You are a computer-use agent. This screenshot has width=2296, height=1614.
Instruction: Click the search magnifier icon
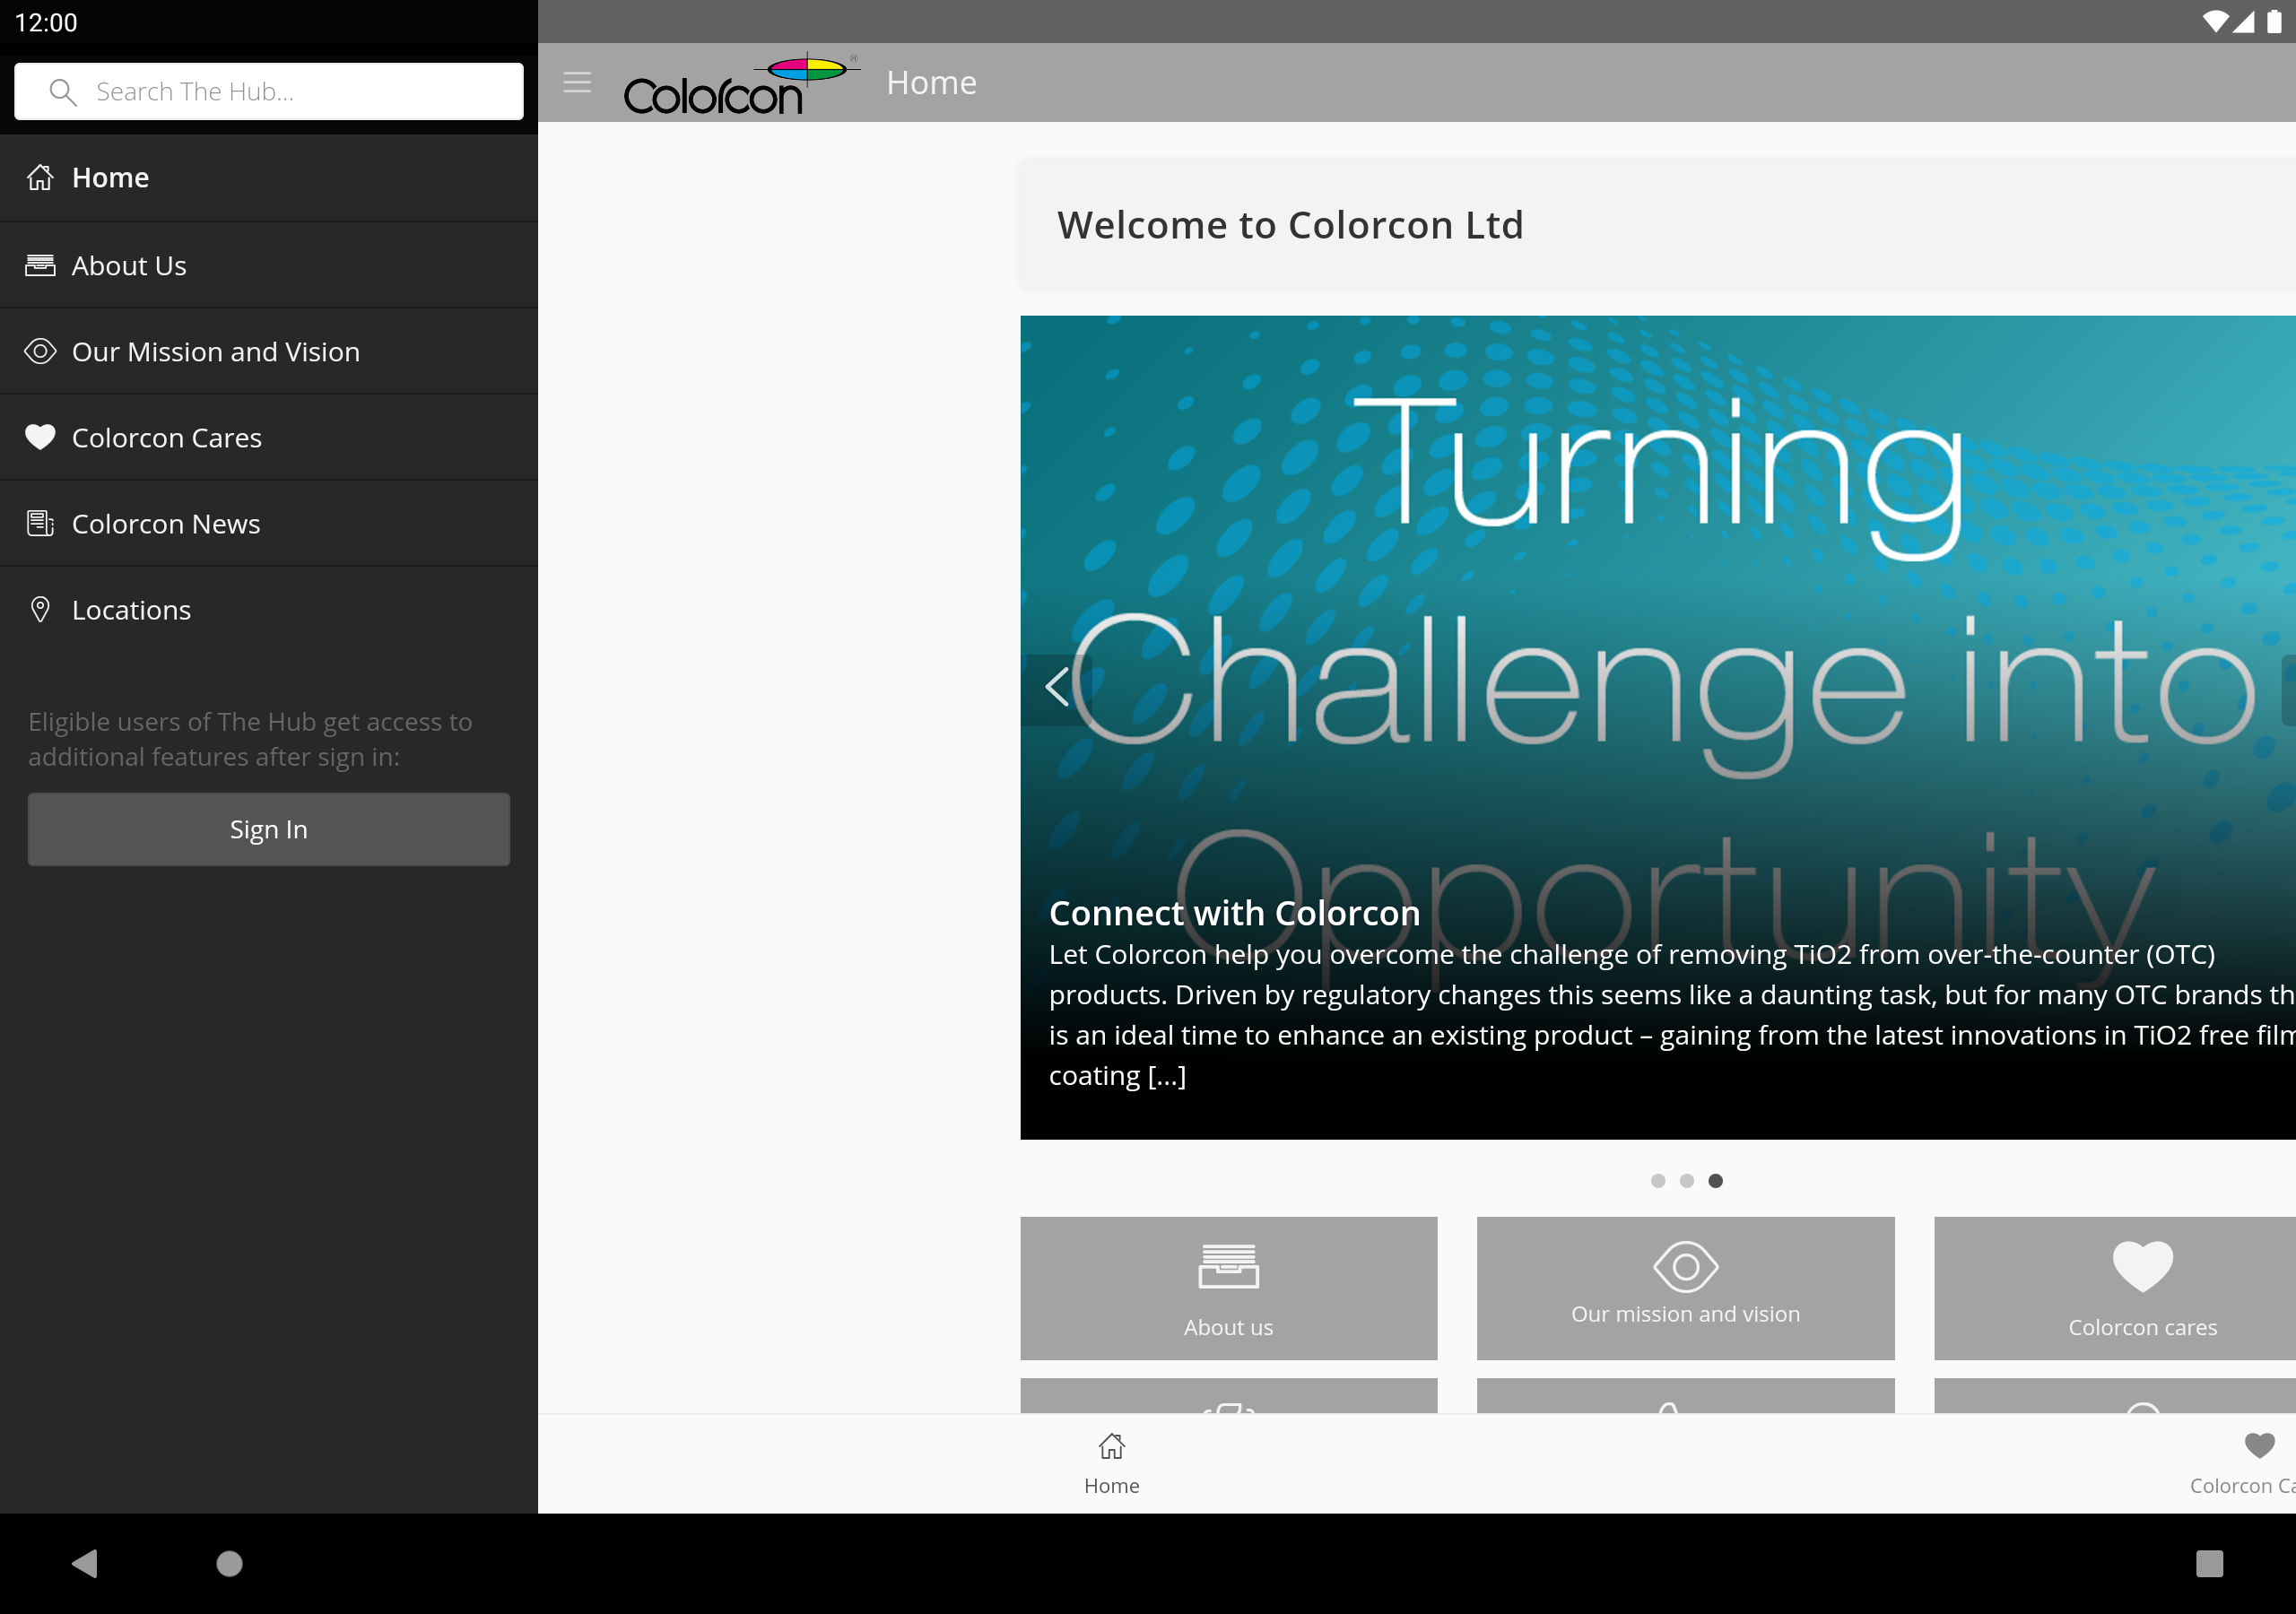click(63, 92)
